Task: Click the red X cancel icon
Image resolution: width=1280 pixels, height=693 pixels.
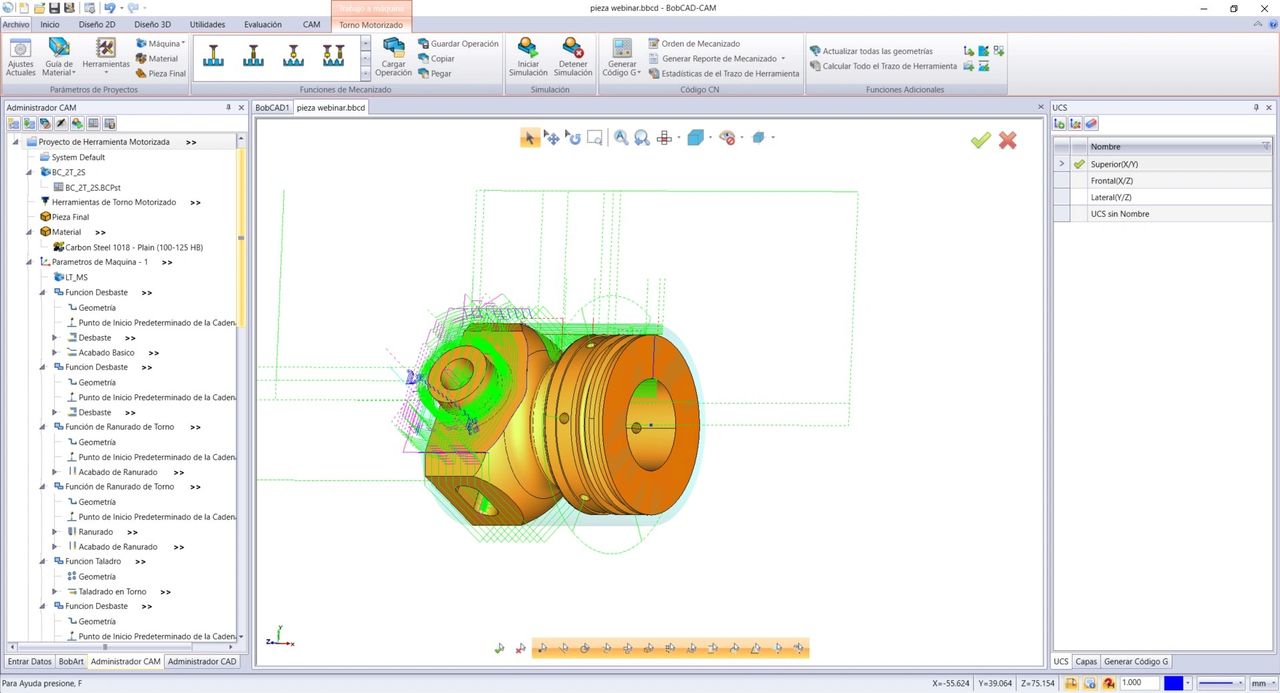Action: pyautogui.click(x=1007, y=141)
